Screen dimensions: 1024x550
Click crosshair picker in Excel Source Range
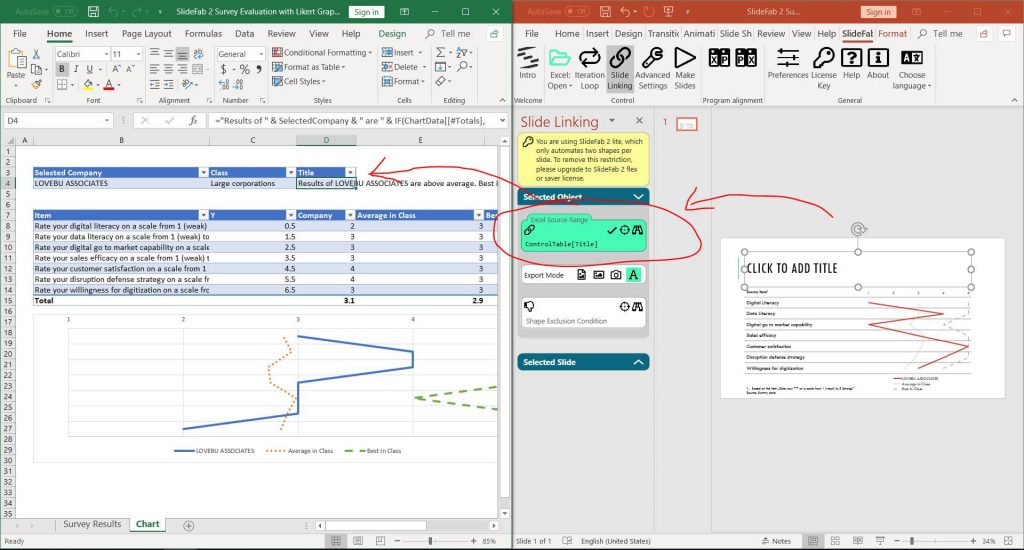624,230
